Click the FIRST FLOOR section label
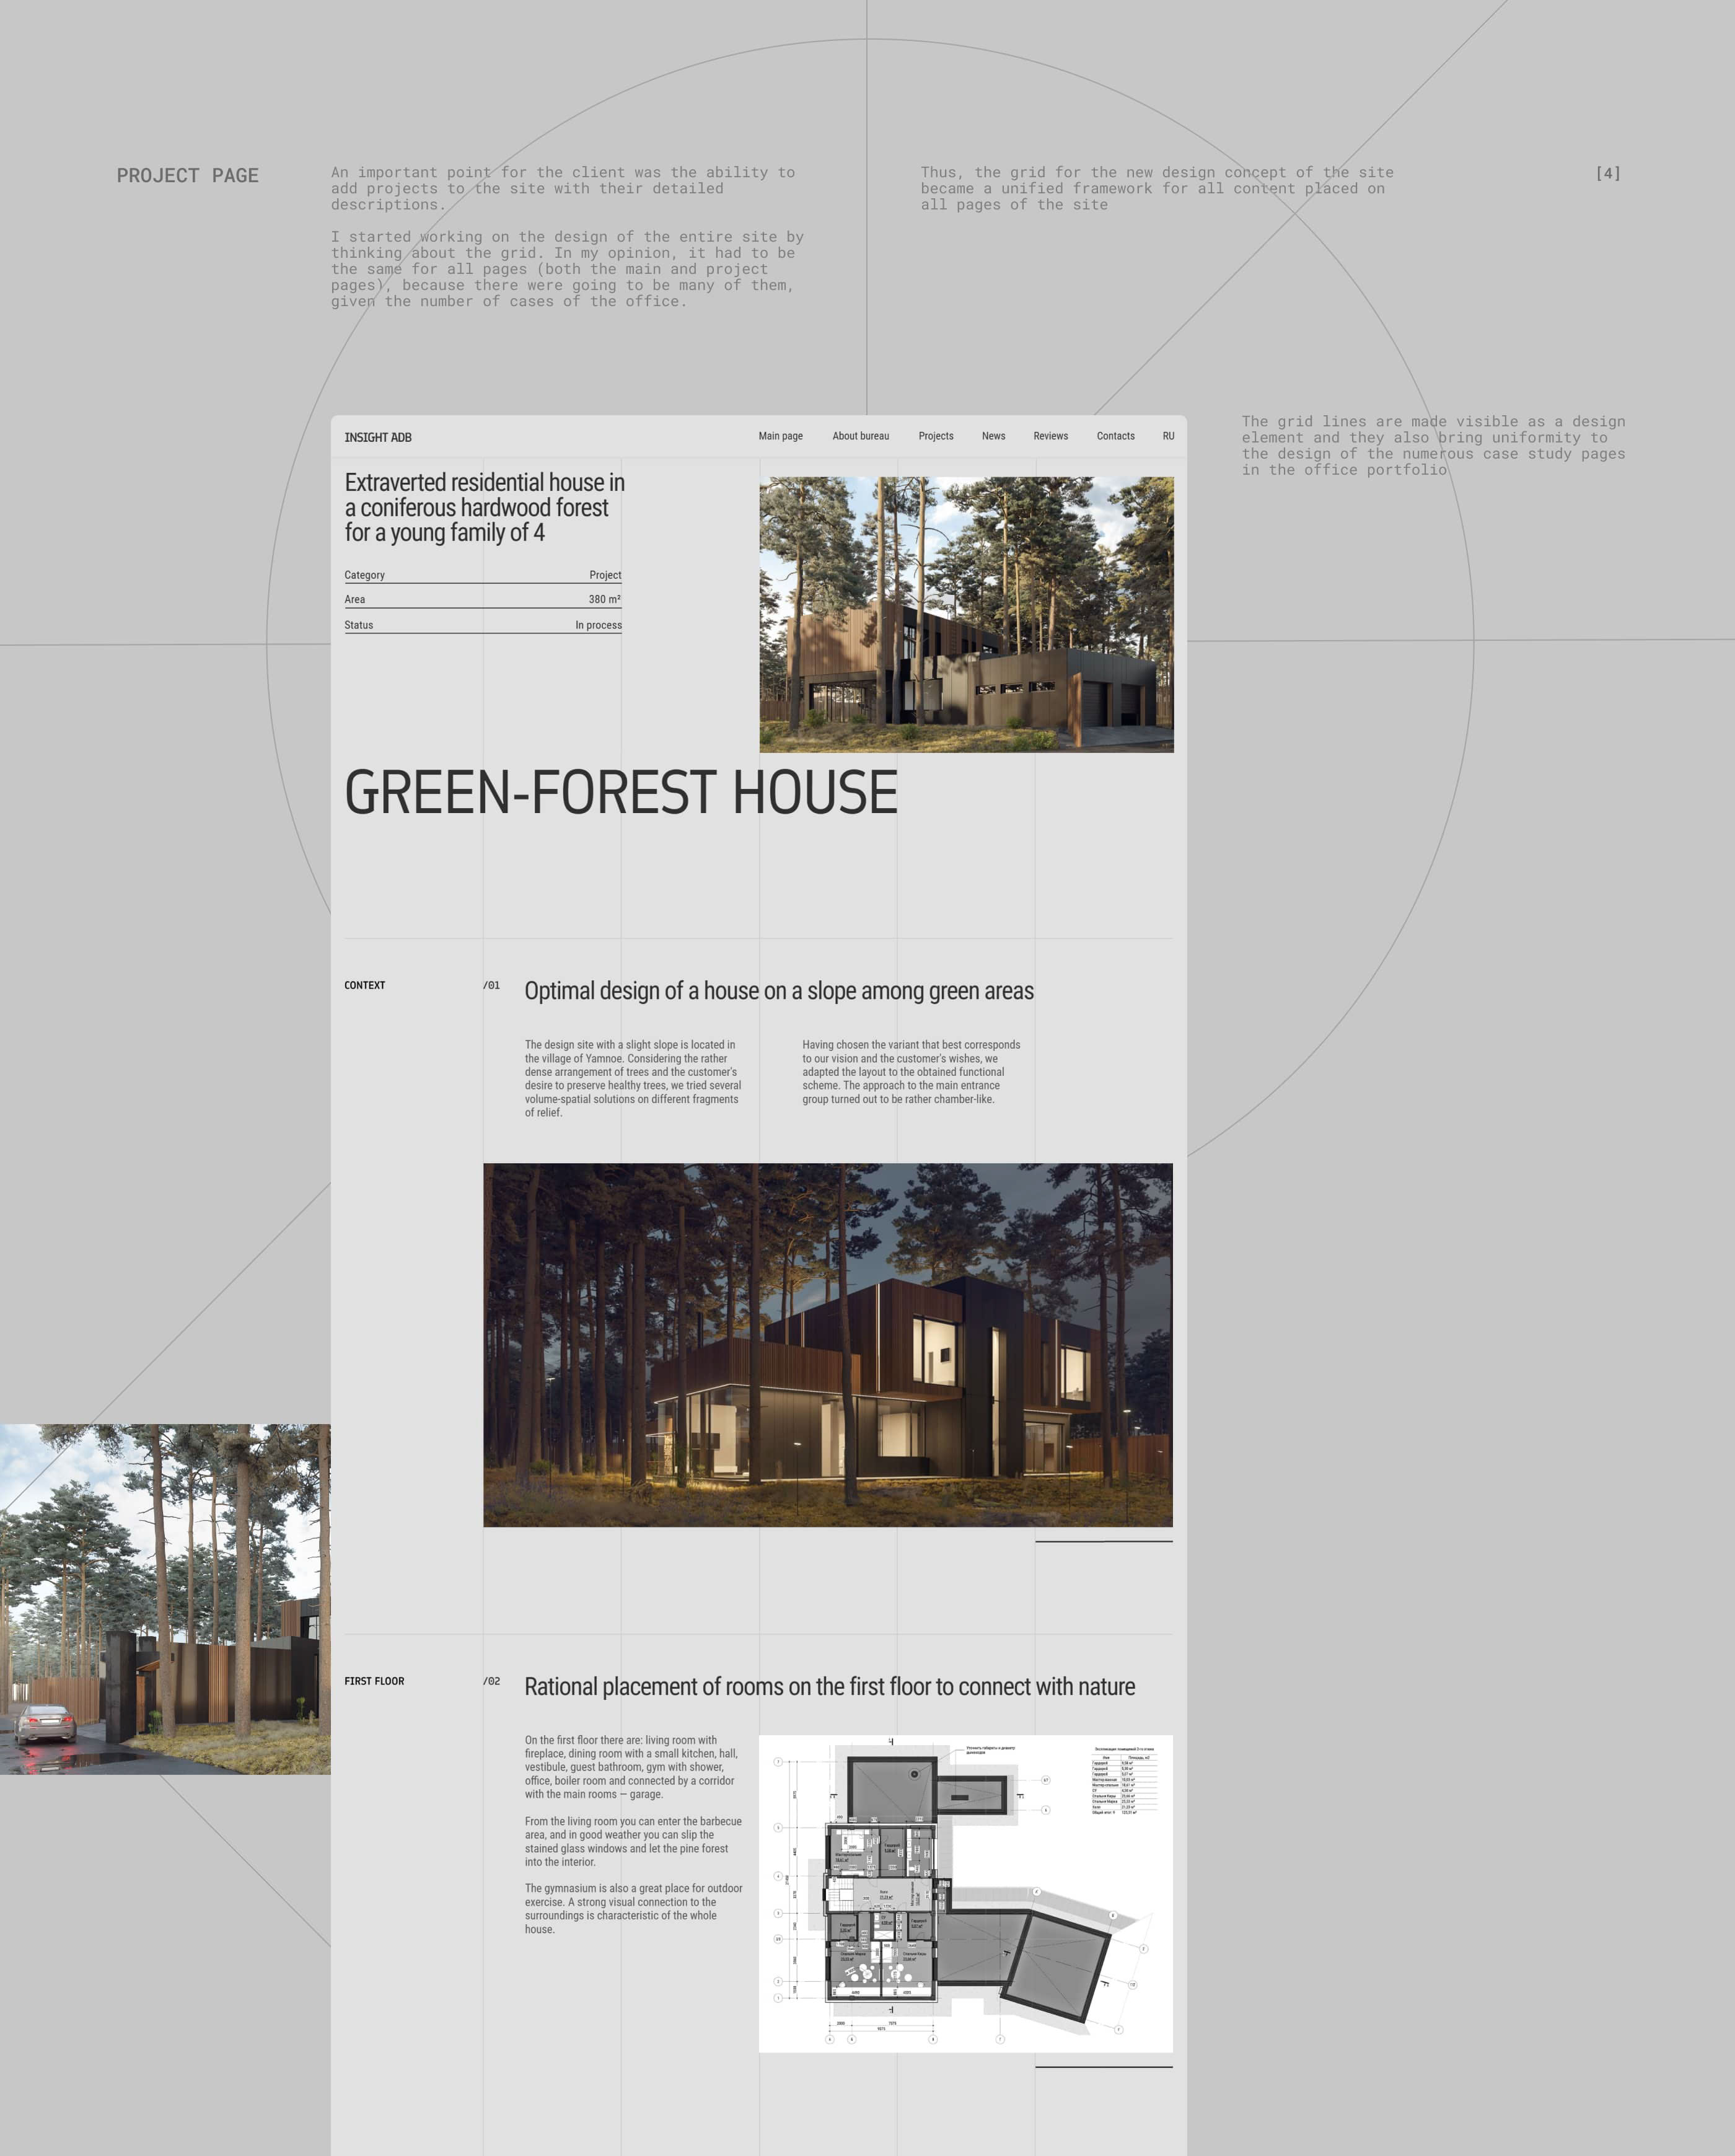This screenshot has height=2156, width=1735. point(374,1681)
